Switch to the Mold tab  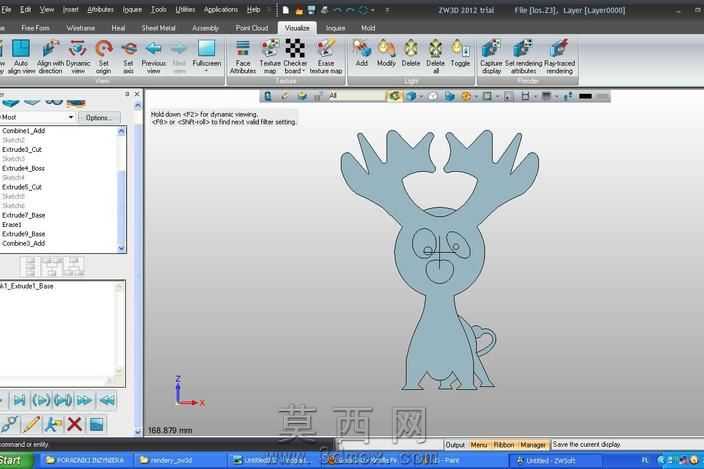pyautogui.click(x=368, y=28)
